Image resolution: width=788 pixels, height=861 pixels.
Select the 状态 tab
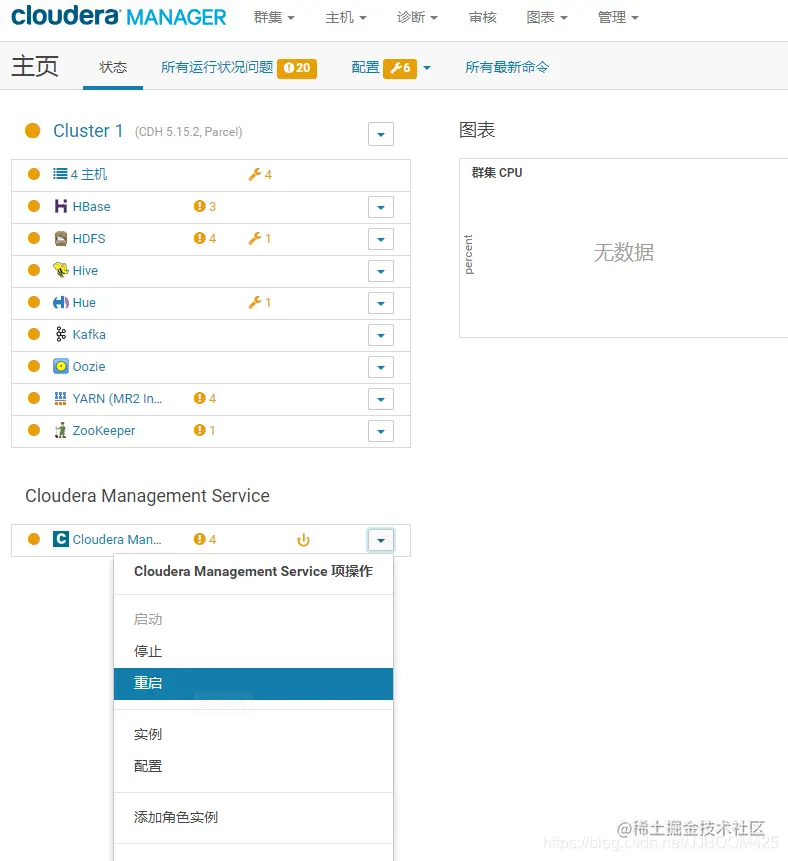pos(113,67)
